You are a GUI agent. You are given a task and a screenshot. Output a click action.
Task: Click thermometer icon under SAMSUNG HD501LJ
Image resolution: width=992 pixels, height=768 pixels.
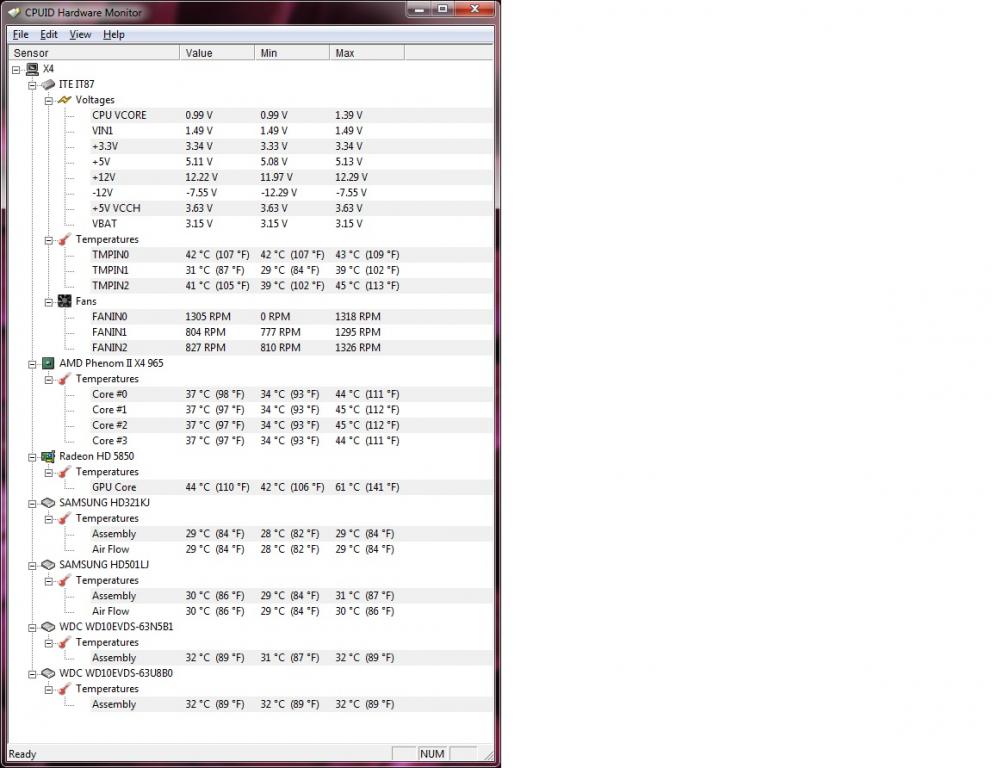click(65, 580)
